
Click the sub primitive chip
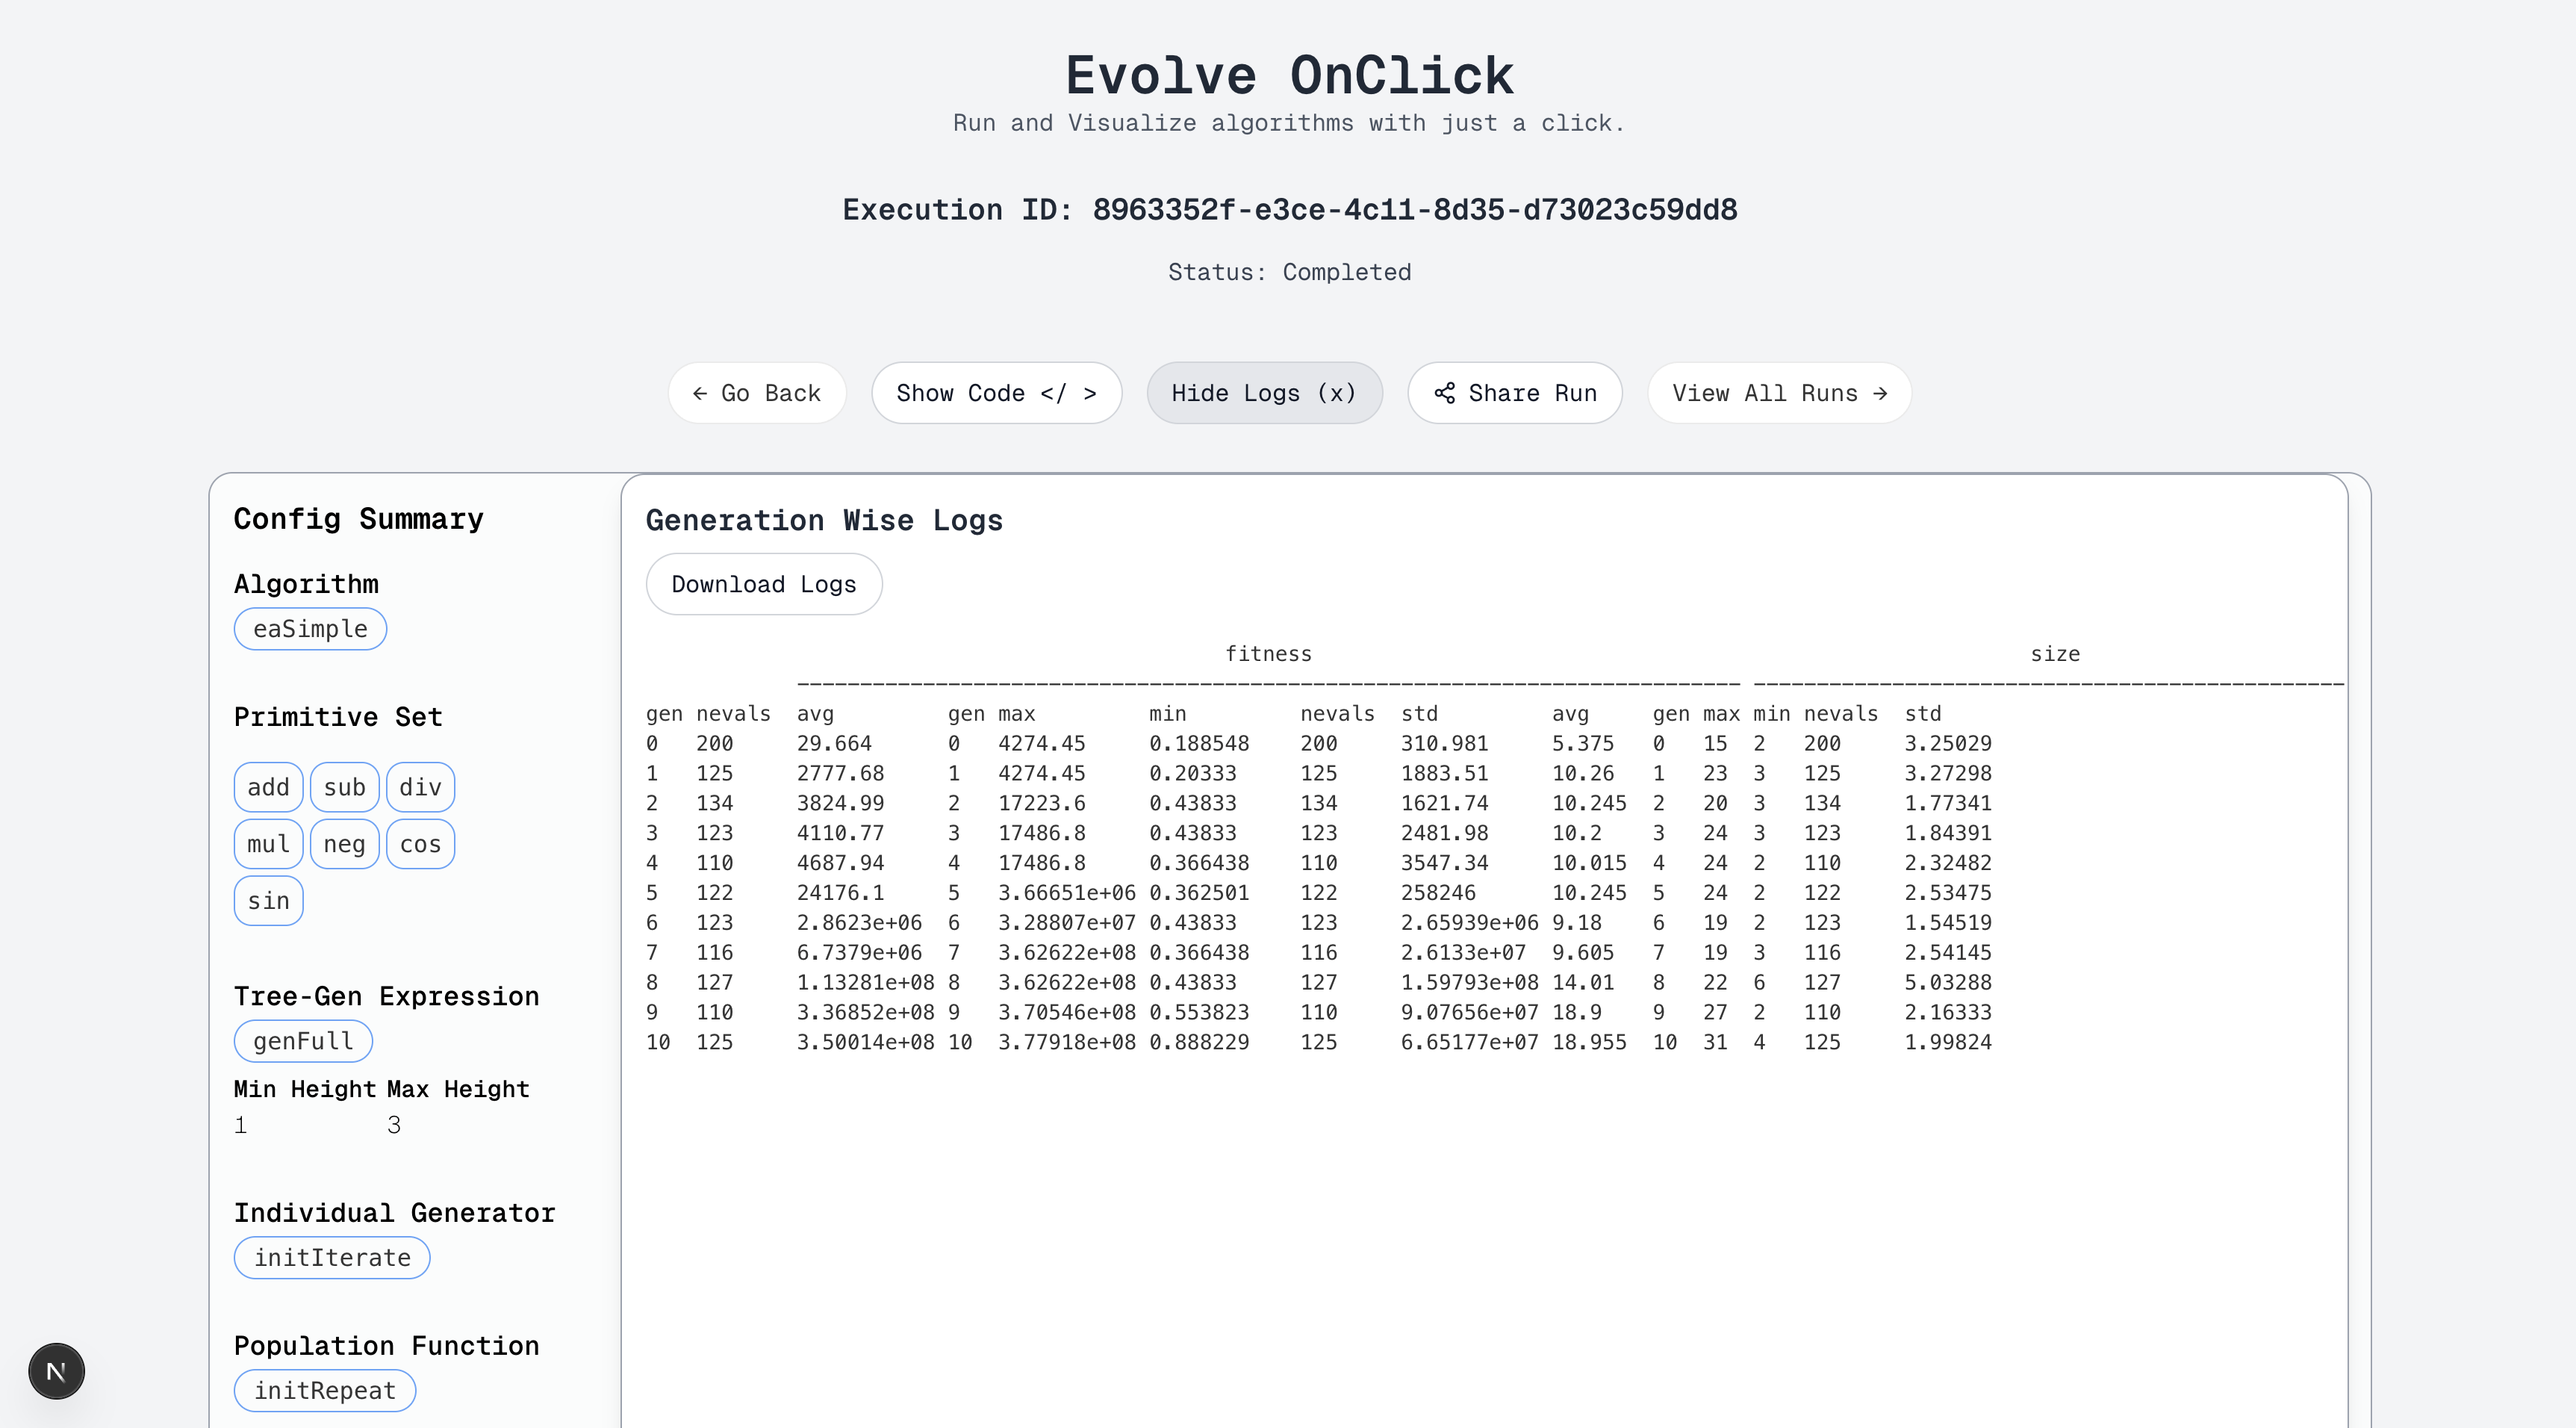(x=344, y=787)
